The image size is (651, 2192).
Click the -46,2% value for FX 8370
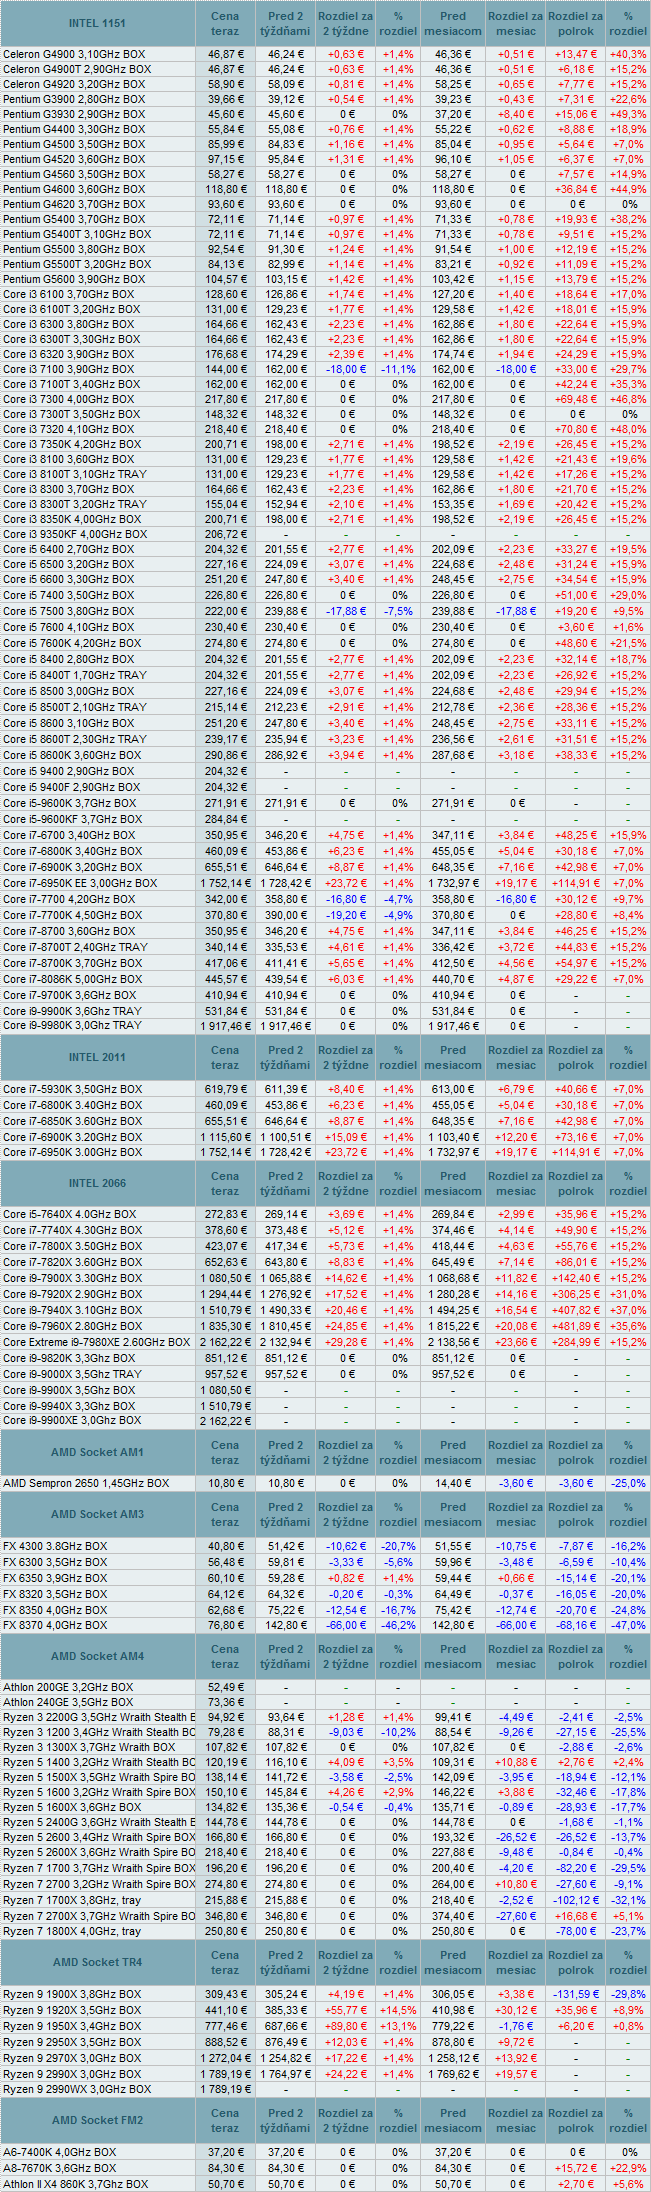tap(398, 1626)
